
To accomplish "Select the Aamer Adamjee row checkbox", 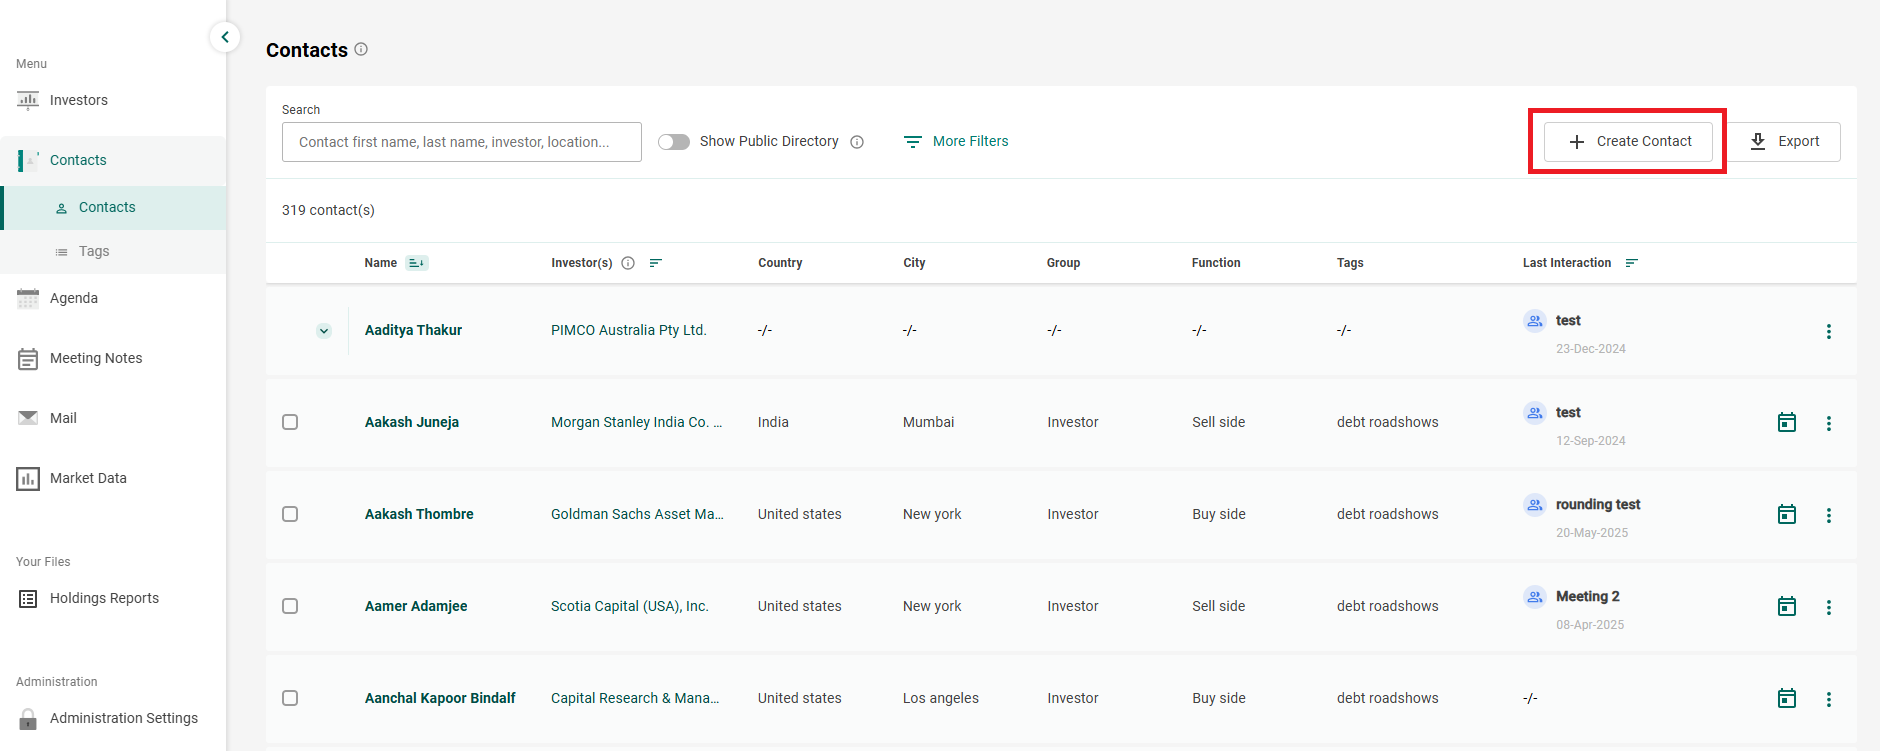I will (x=290, y=606).
